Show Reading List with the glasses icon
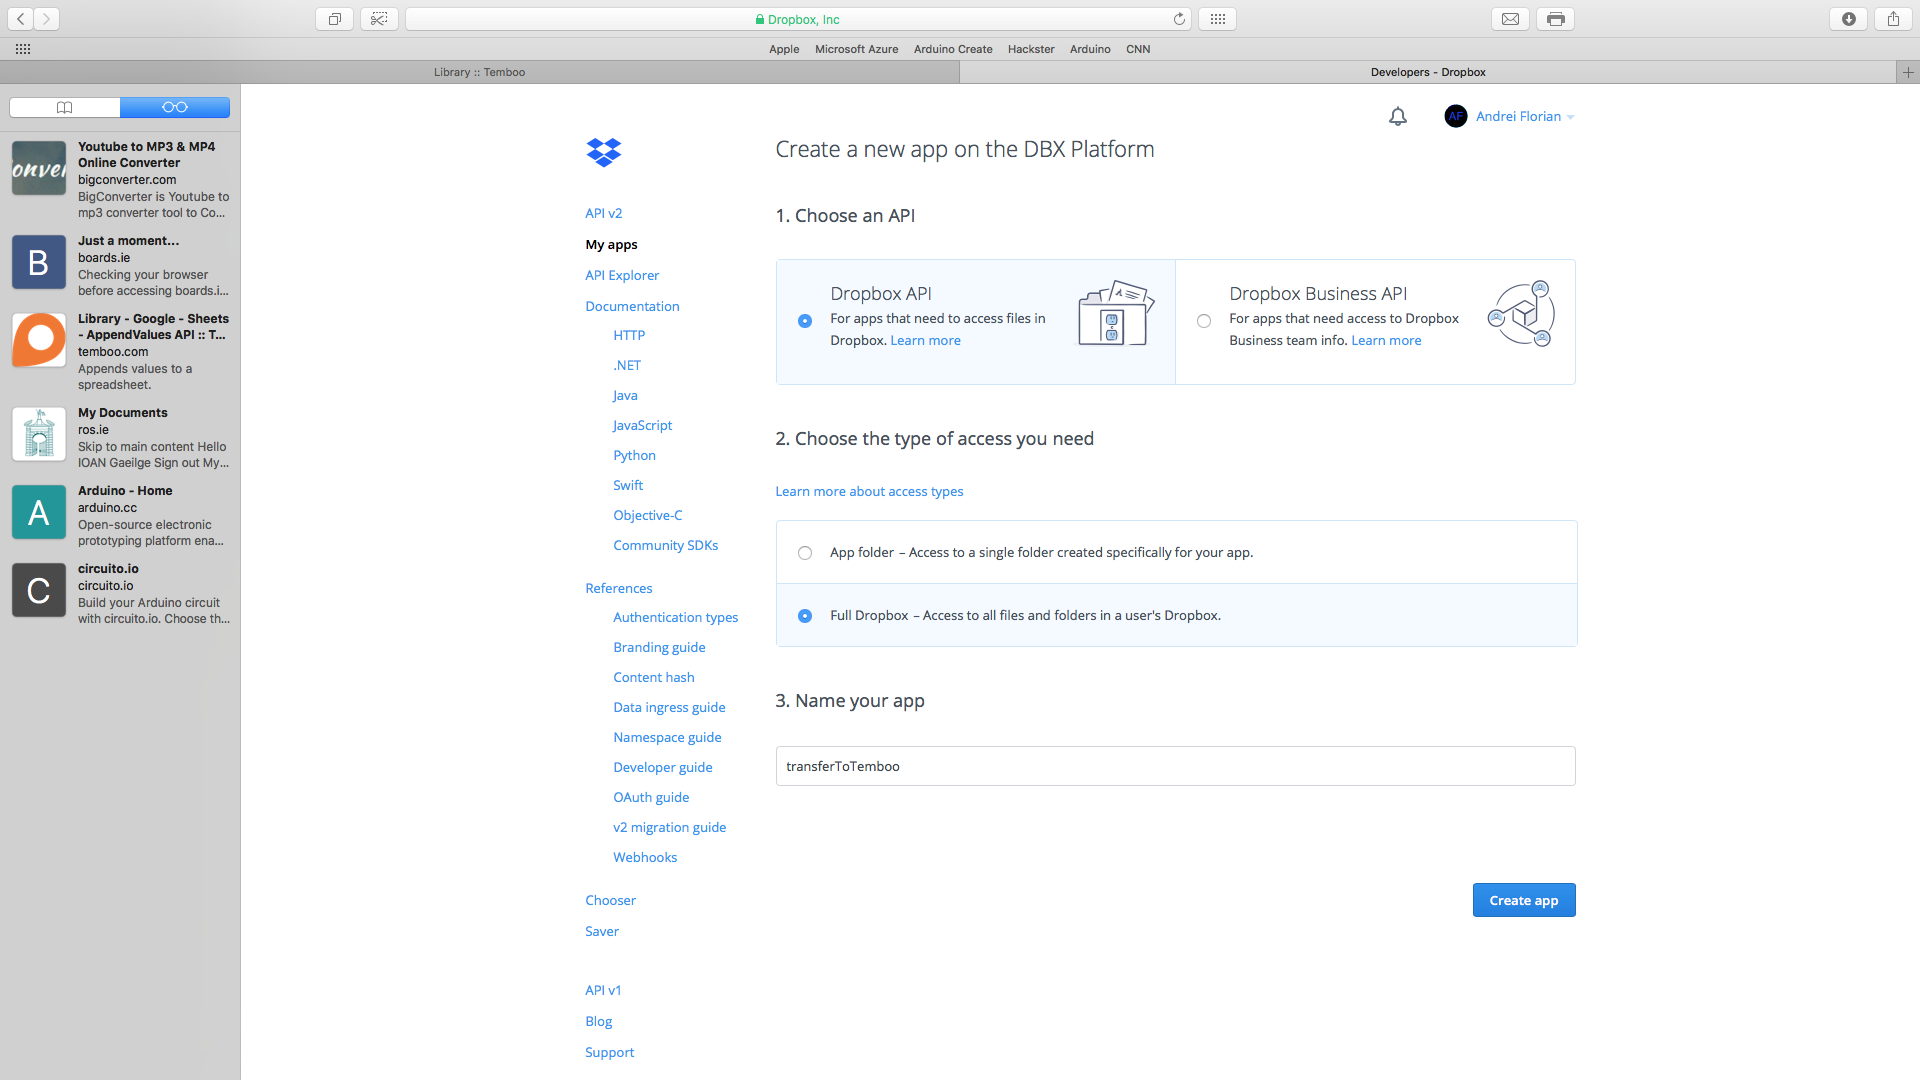Image resolution: width=1920 pixels, height=1080 pixels. click(x=175, y=107)
